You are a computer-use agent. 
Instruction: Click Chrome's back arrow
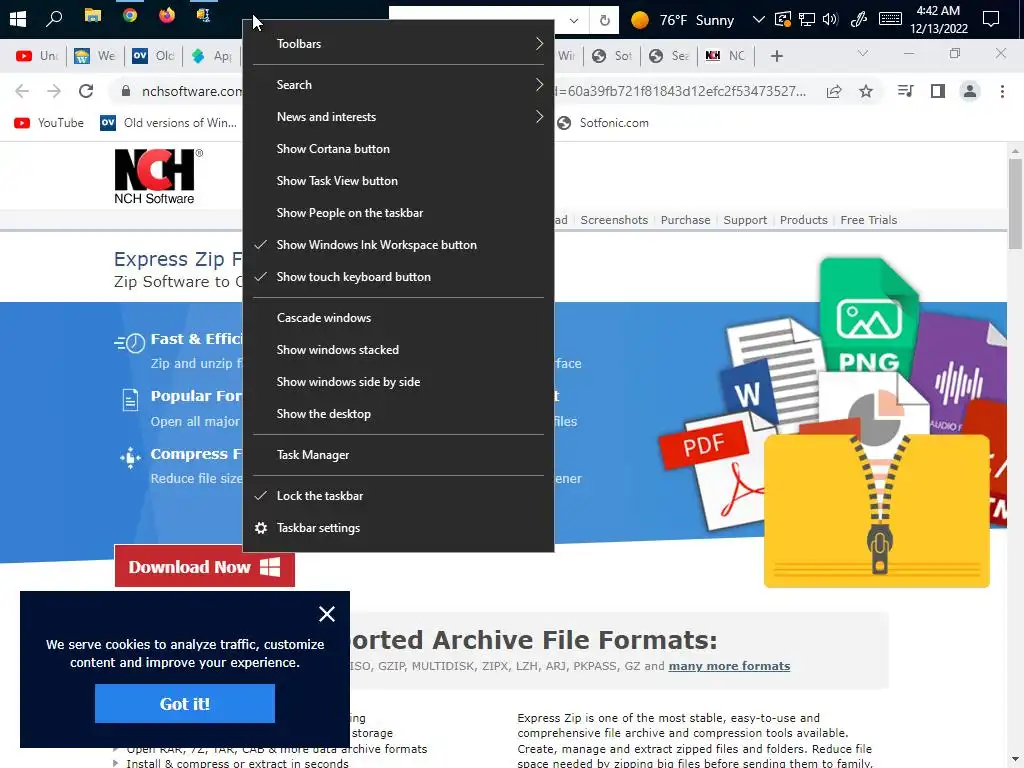click(22, 91)
